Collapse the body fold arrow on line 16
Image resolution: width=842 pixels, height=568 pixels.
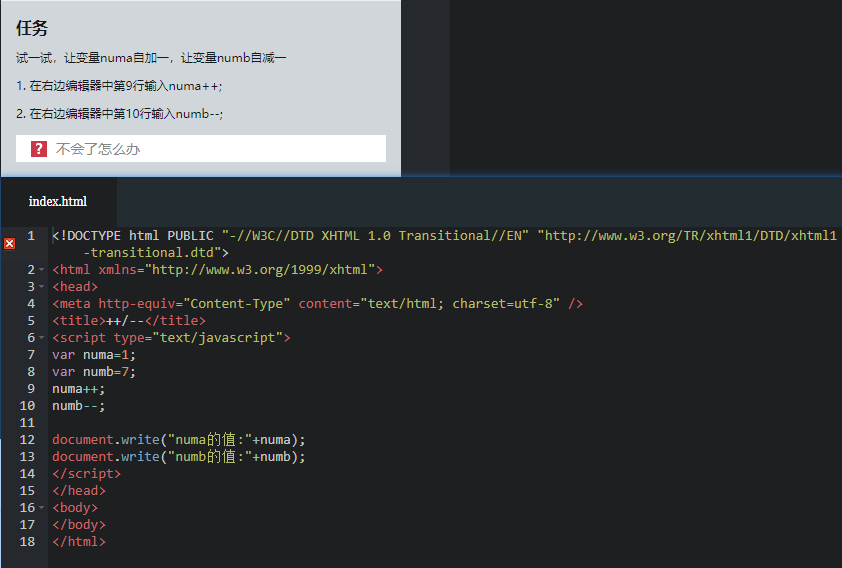(x=41, y=508)
